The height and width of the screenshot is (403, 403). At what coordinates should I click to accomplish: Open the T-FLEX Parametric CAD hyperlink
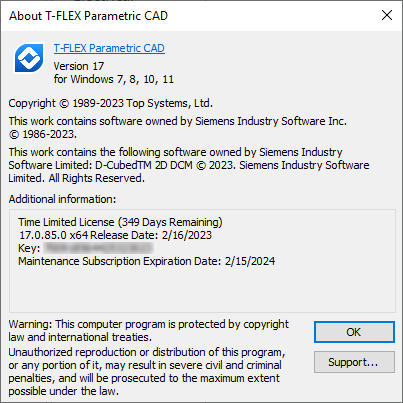click(109, 48)
